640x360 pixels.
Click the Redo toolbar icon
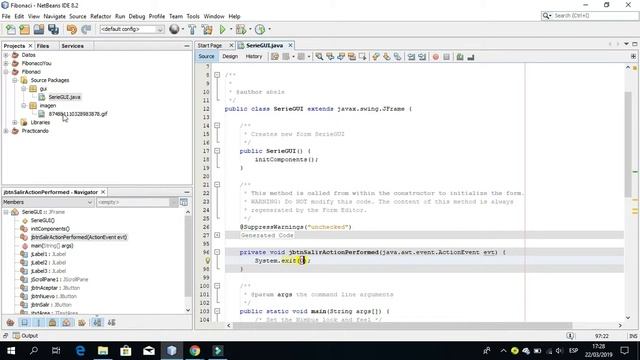pyautogui.click(x=86, y=29)
